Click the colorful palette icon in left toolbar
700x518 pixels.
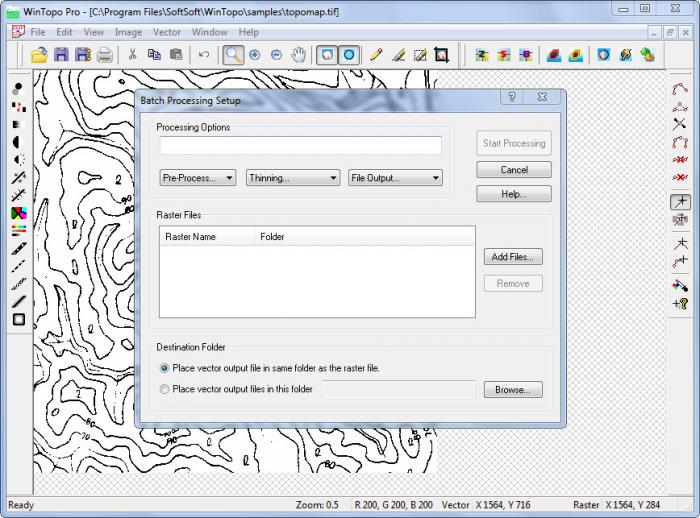coord(19,213)
